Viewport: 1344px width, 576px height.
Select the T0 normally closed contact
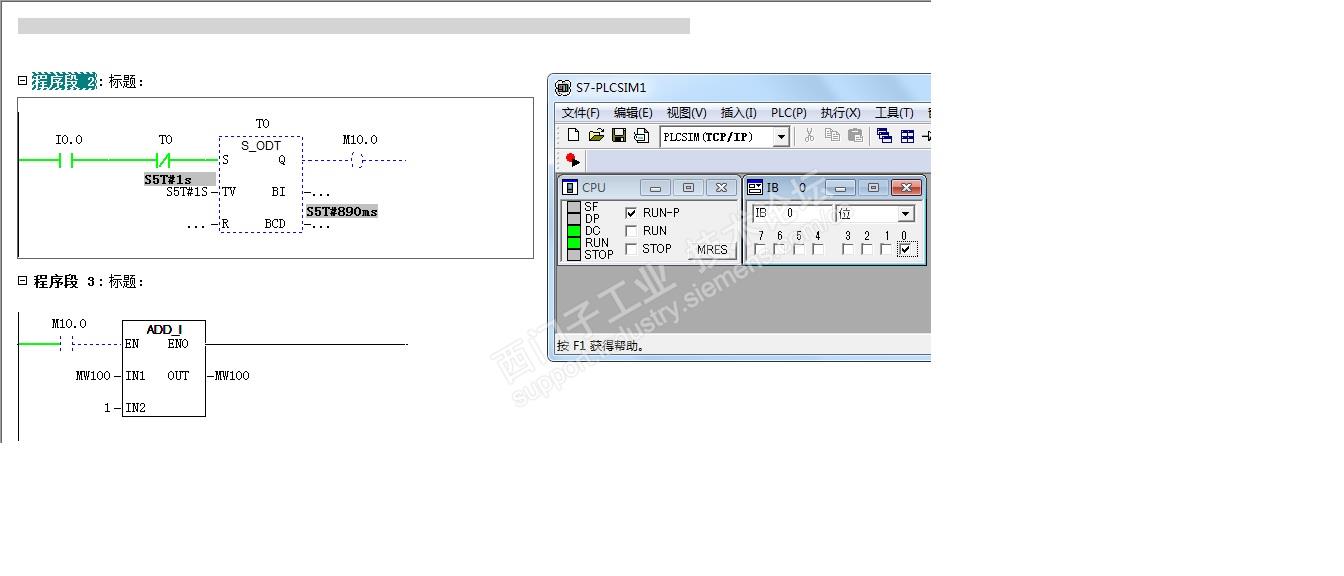point(165,160)
